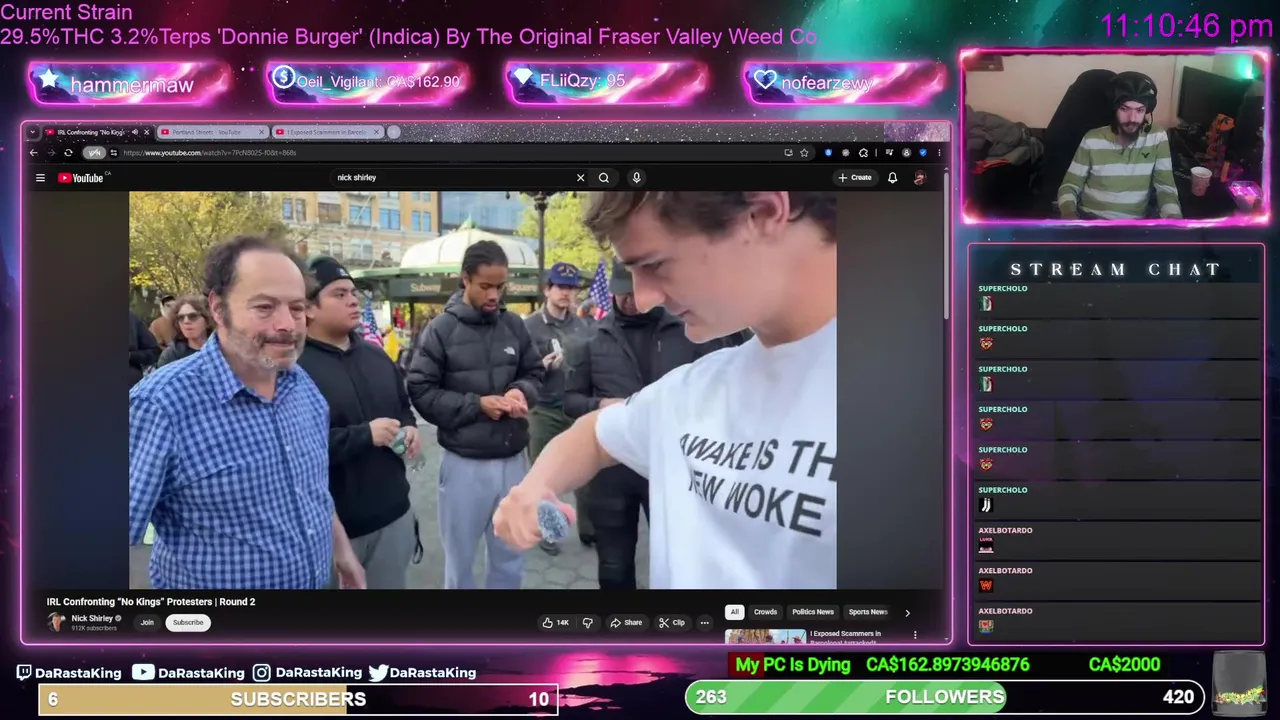Reload the YouTube page
This screenshot has width=1280, height=720.
tap(68, 153)
